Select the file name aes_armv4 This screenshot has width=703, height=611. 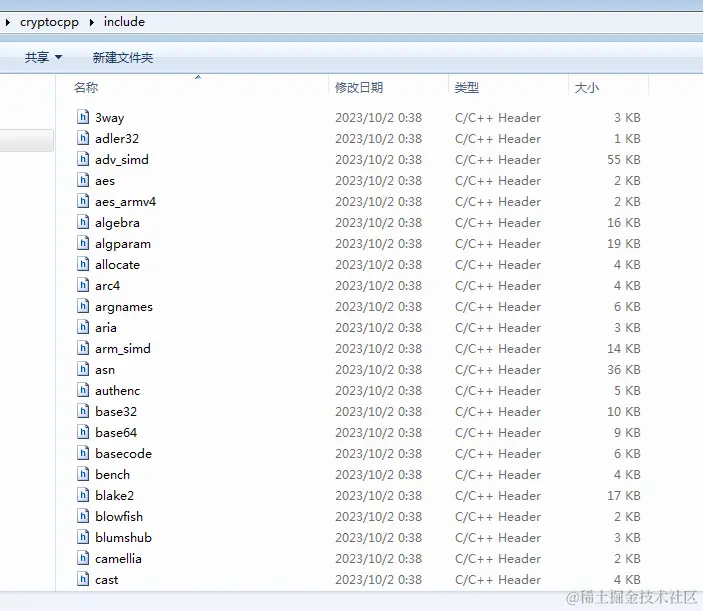[125, 202]
